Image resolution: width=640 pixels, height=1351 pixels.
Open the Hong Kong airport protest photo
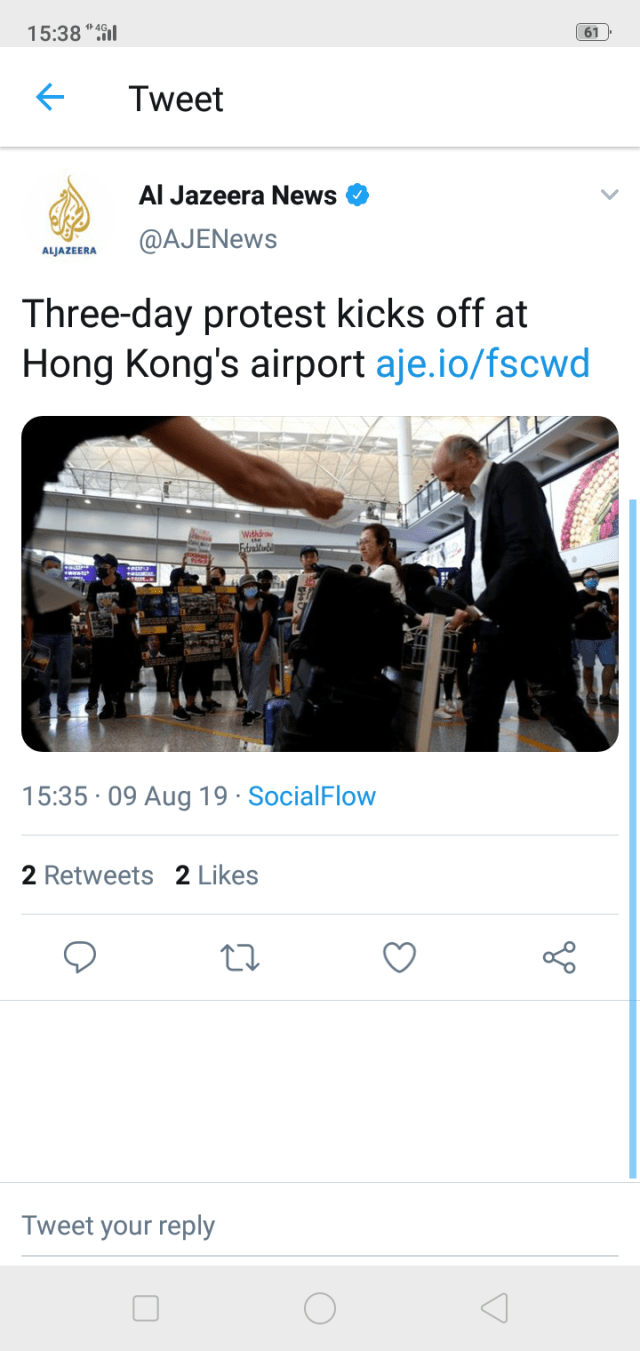pyautogui.click(x=320, y=583)
